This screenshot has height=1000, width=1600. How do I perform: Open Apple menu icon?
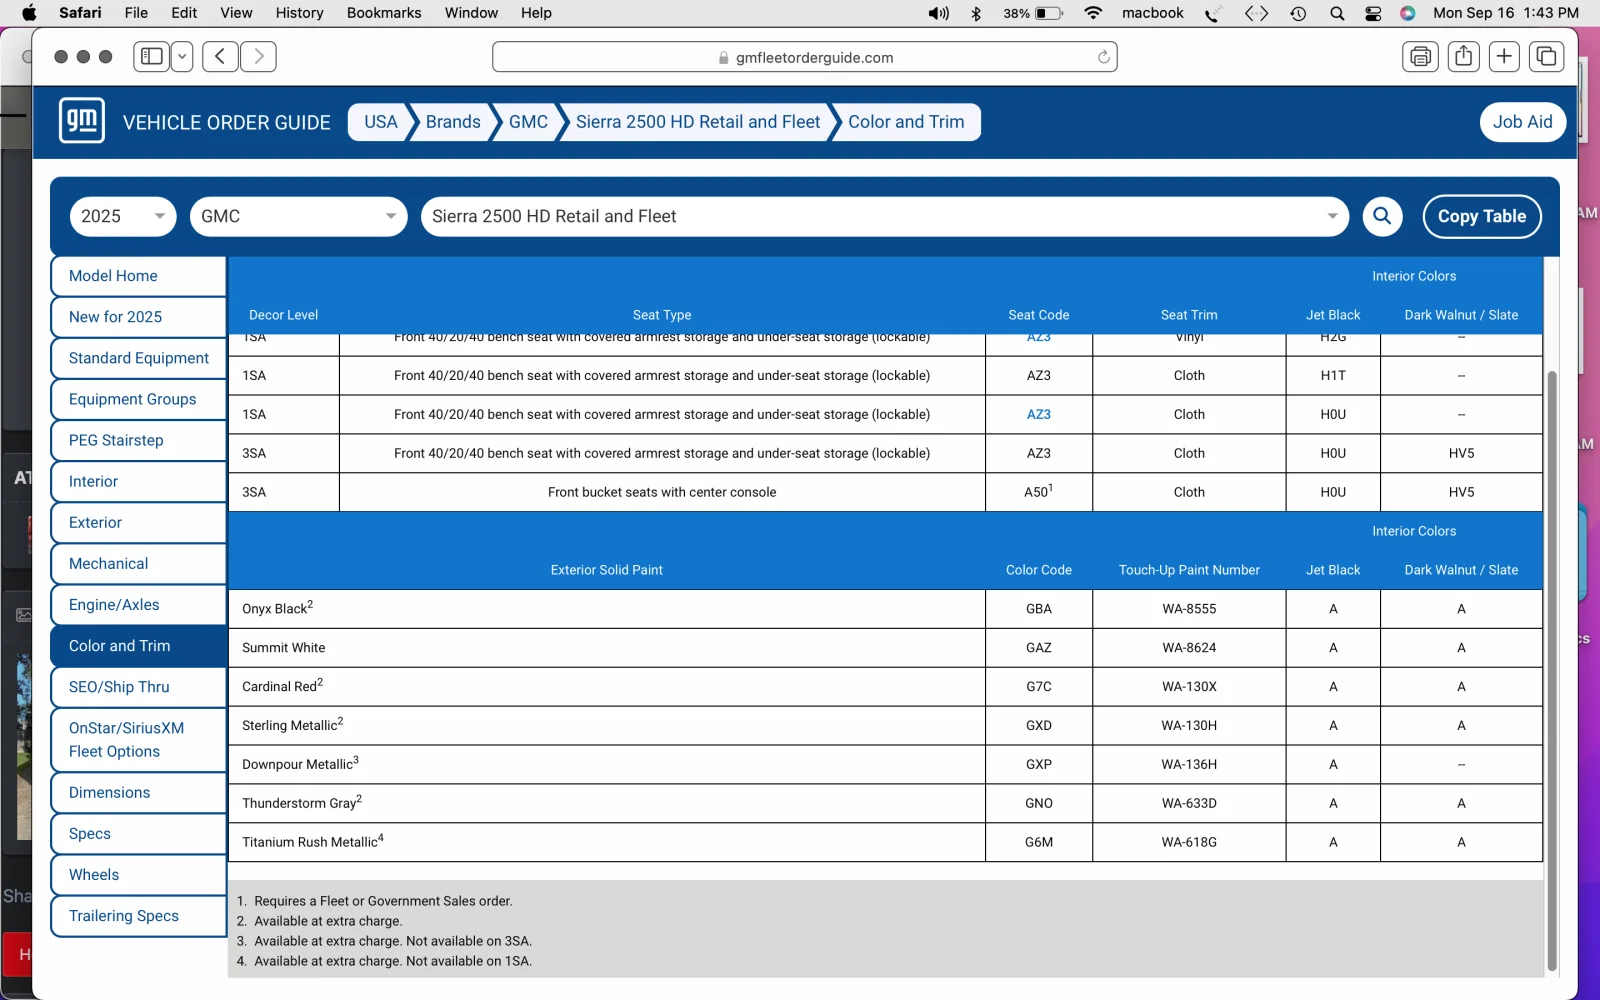pos(29,13)
